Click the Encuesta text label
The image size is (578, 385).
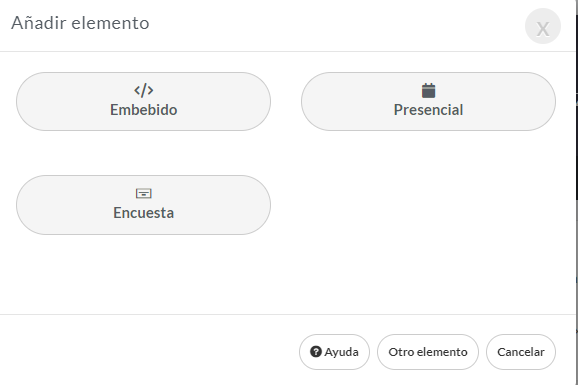tap(143, 213)
